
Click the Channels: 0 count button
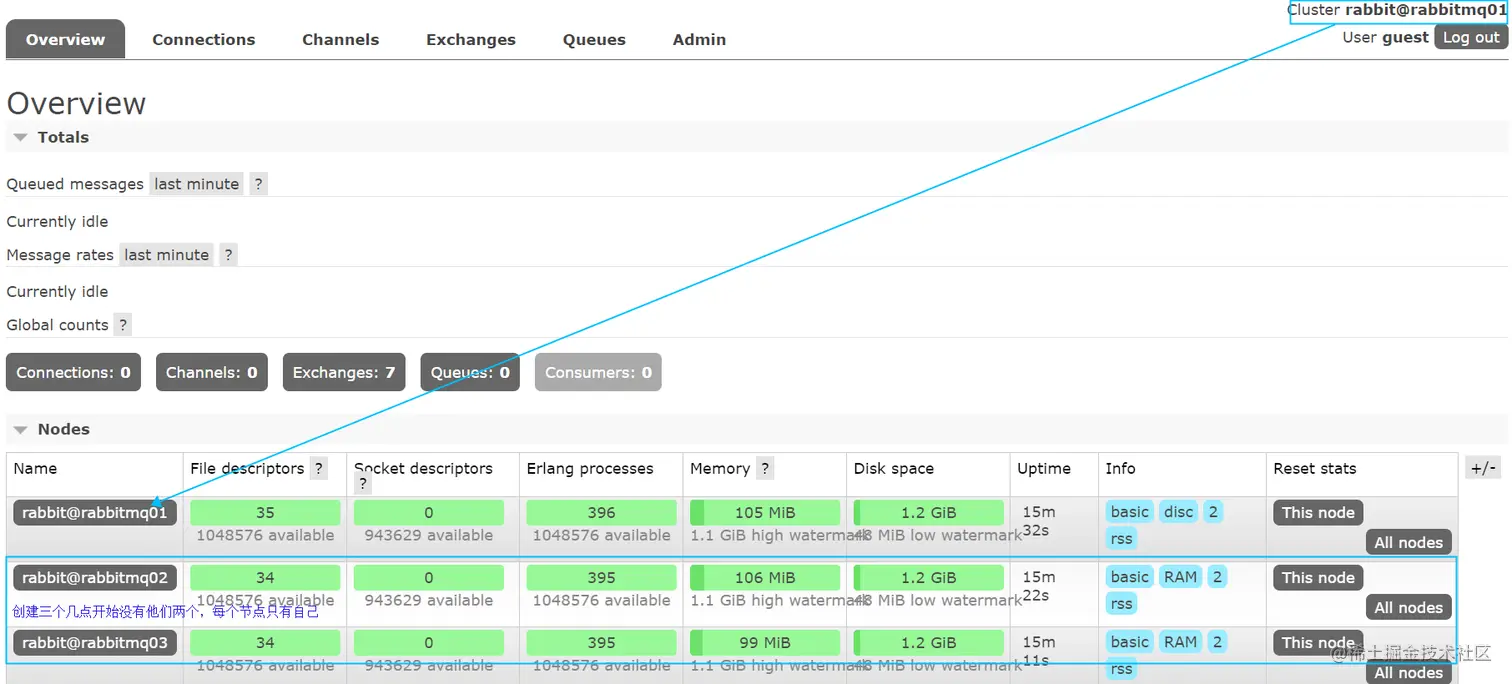[211, 372]
